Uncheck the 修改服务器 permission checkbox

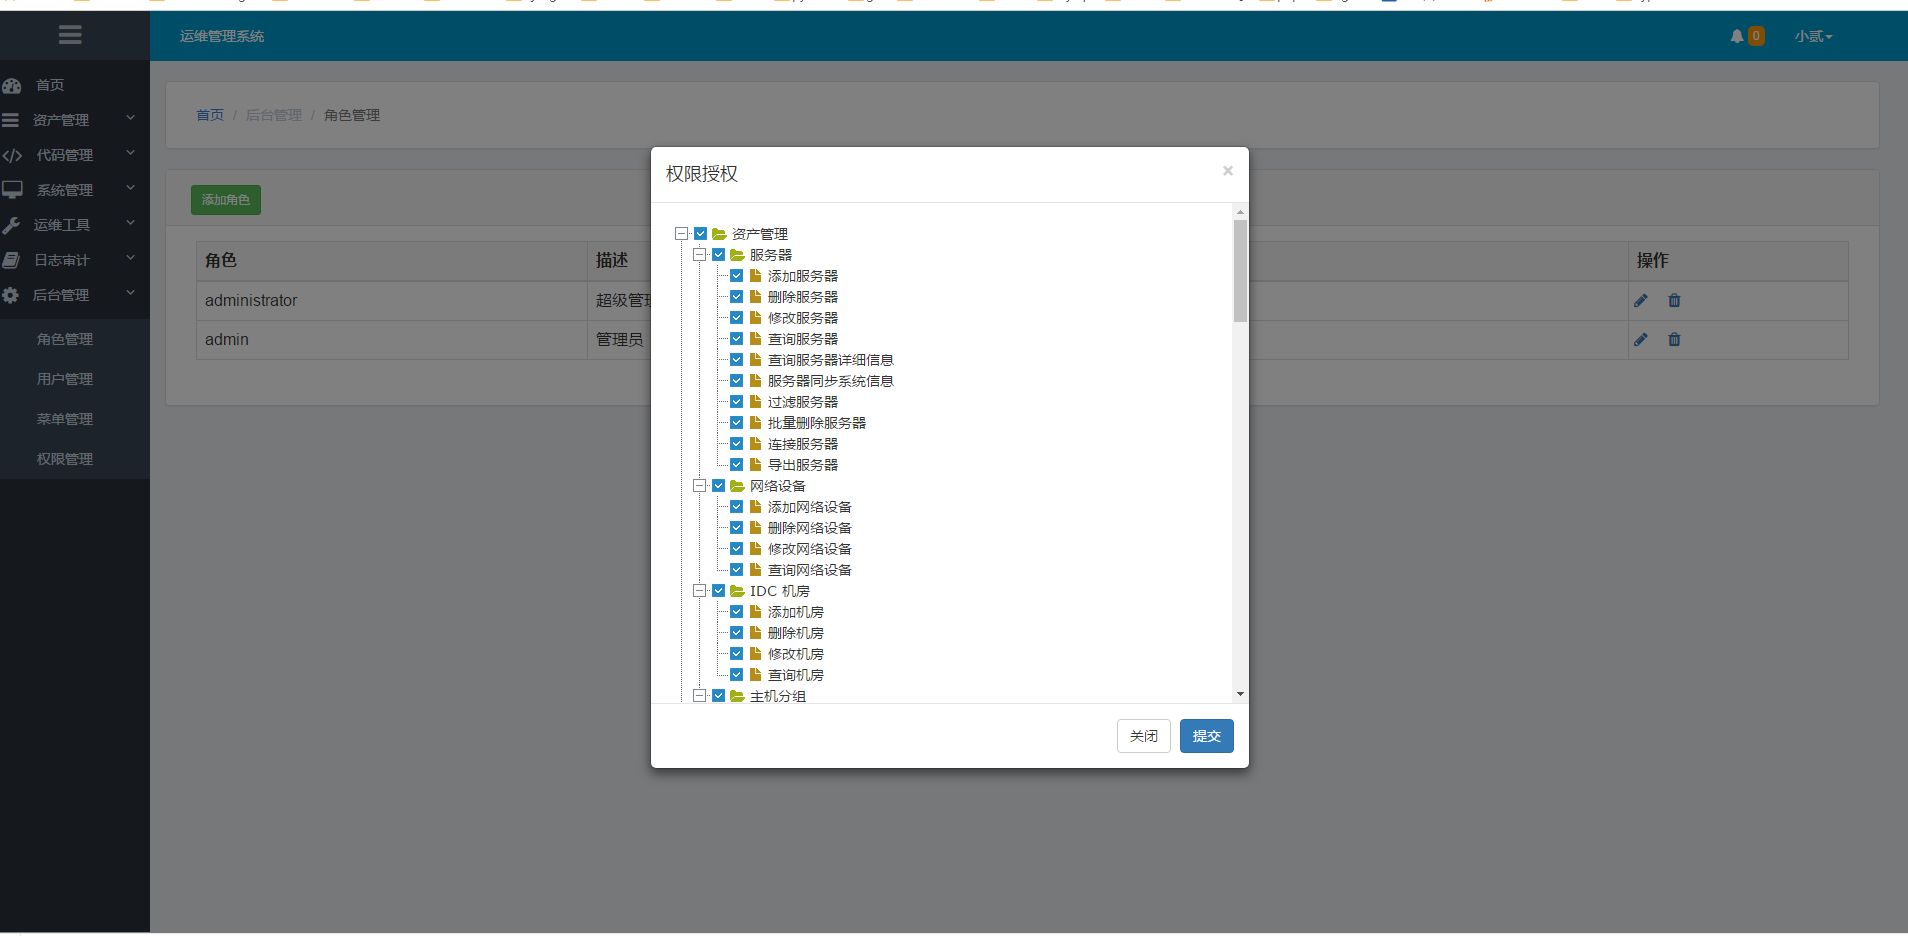736,318
